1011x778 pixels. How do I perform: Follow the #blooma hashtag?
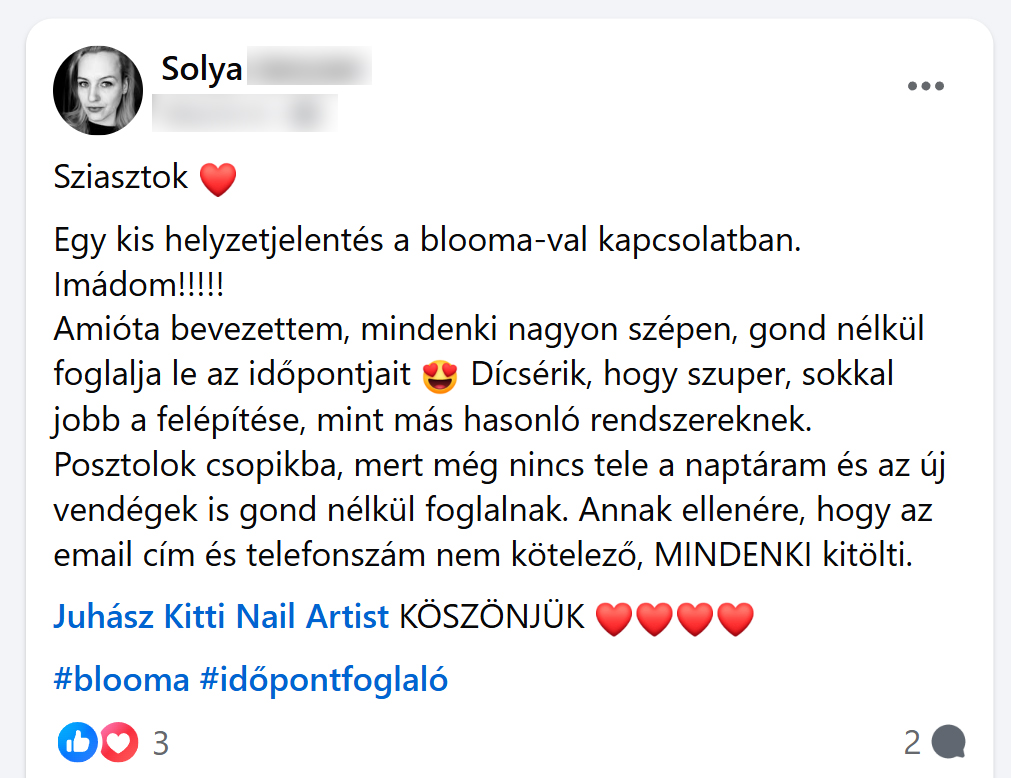tap(121, 679)
